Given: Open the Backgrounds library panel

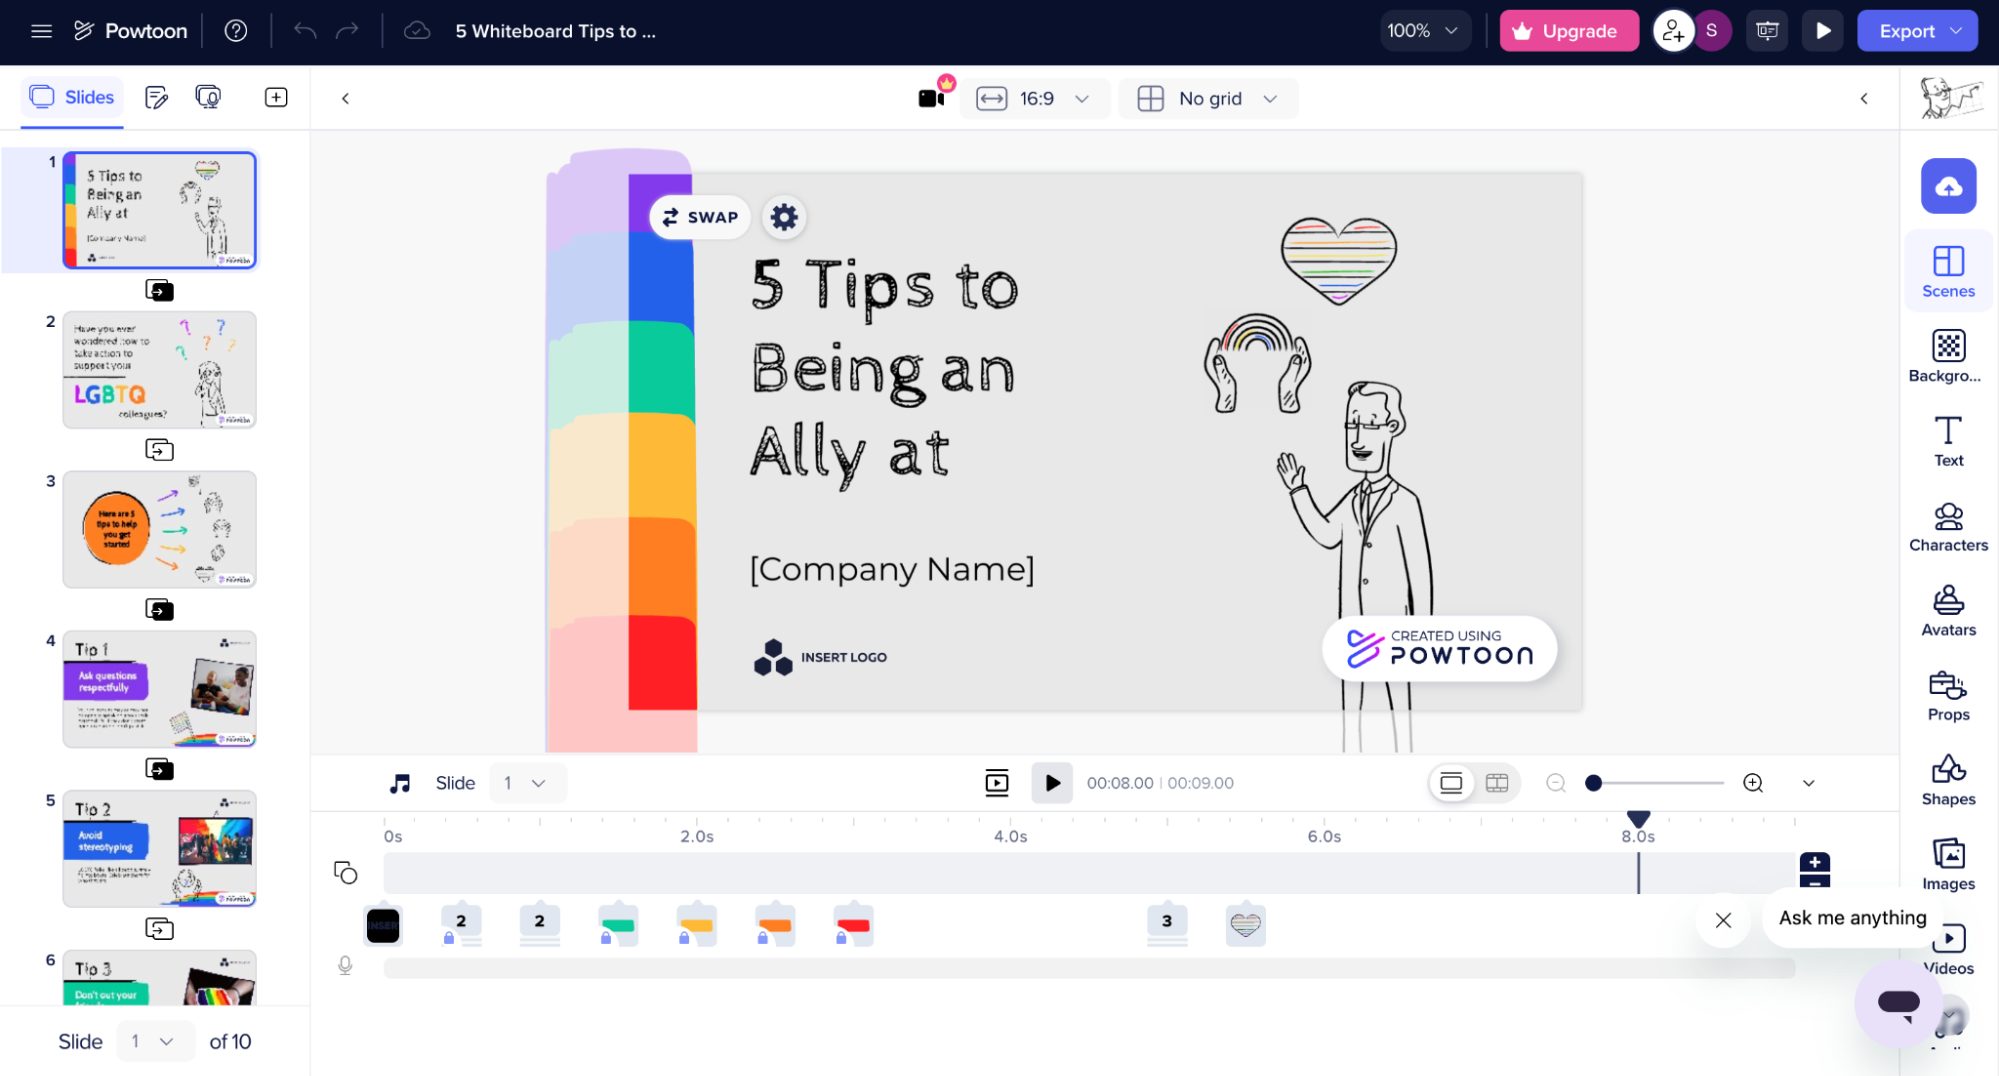Looking at the screenshot, I should coord(1948,356).
